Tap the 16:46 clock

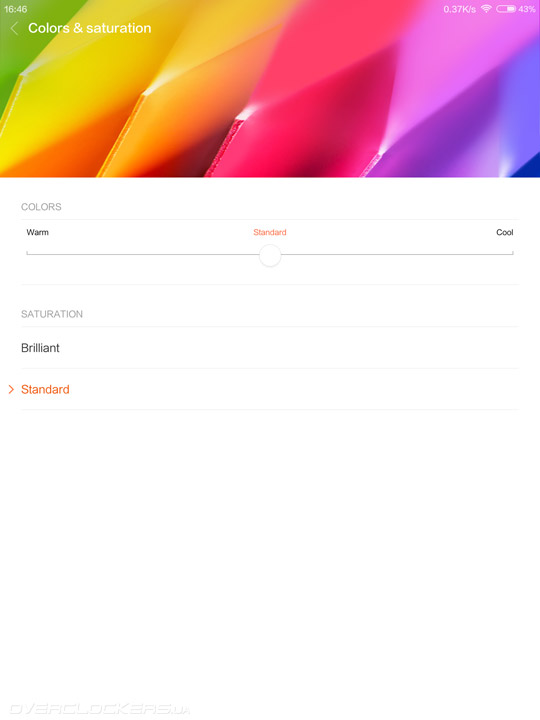[16, 9]
